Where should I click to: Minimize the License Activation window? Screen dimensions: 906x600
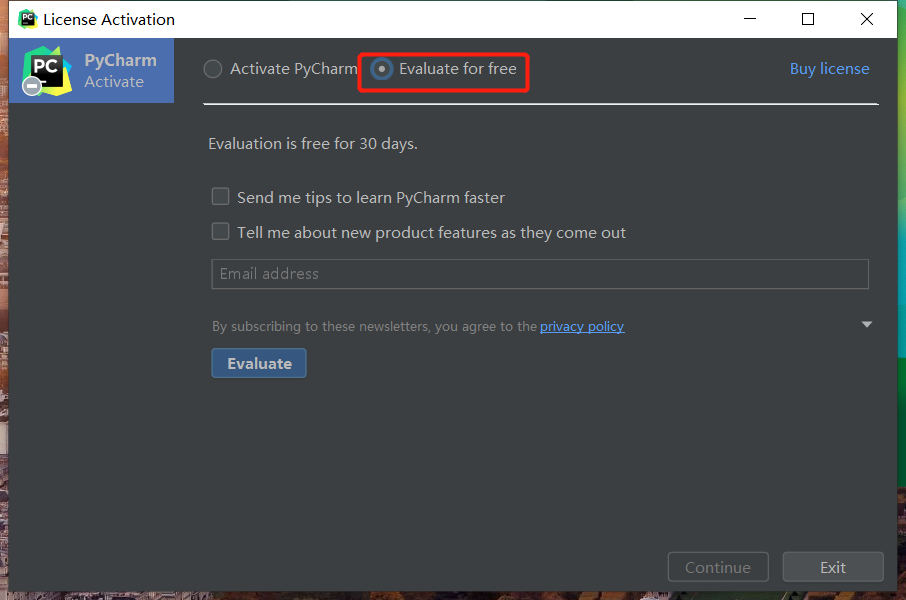(750, 19)
